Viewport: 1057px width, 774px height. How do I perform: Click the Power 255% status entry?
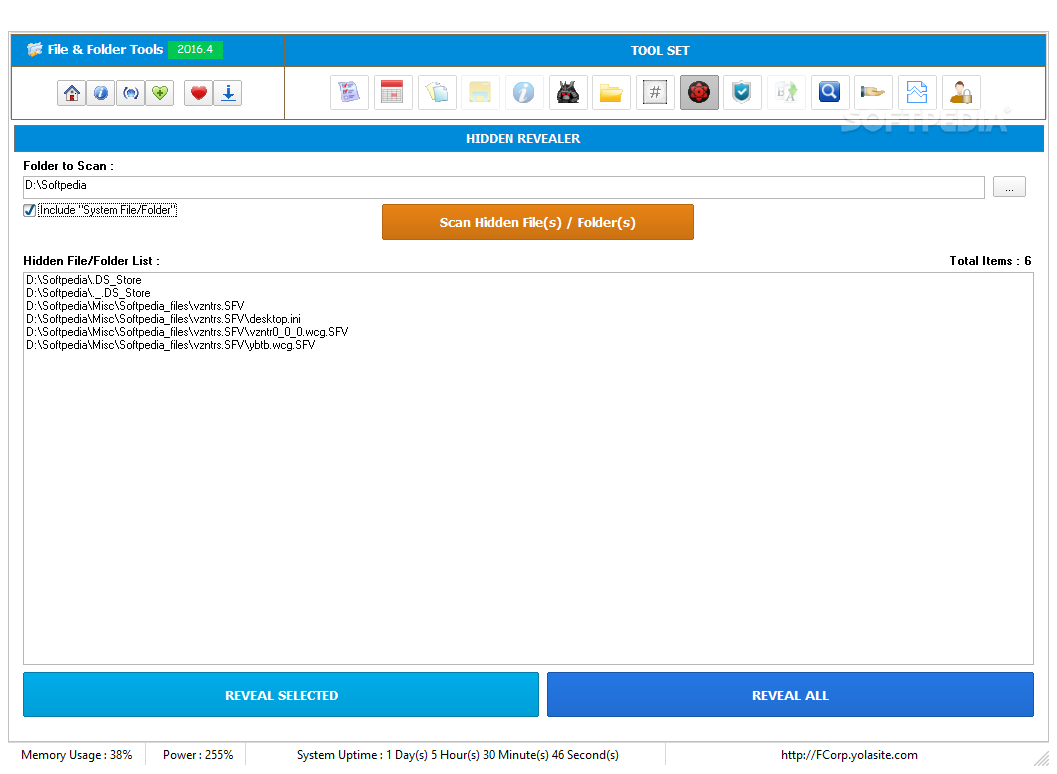click(x=198, y=755)
